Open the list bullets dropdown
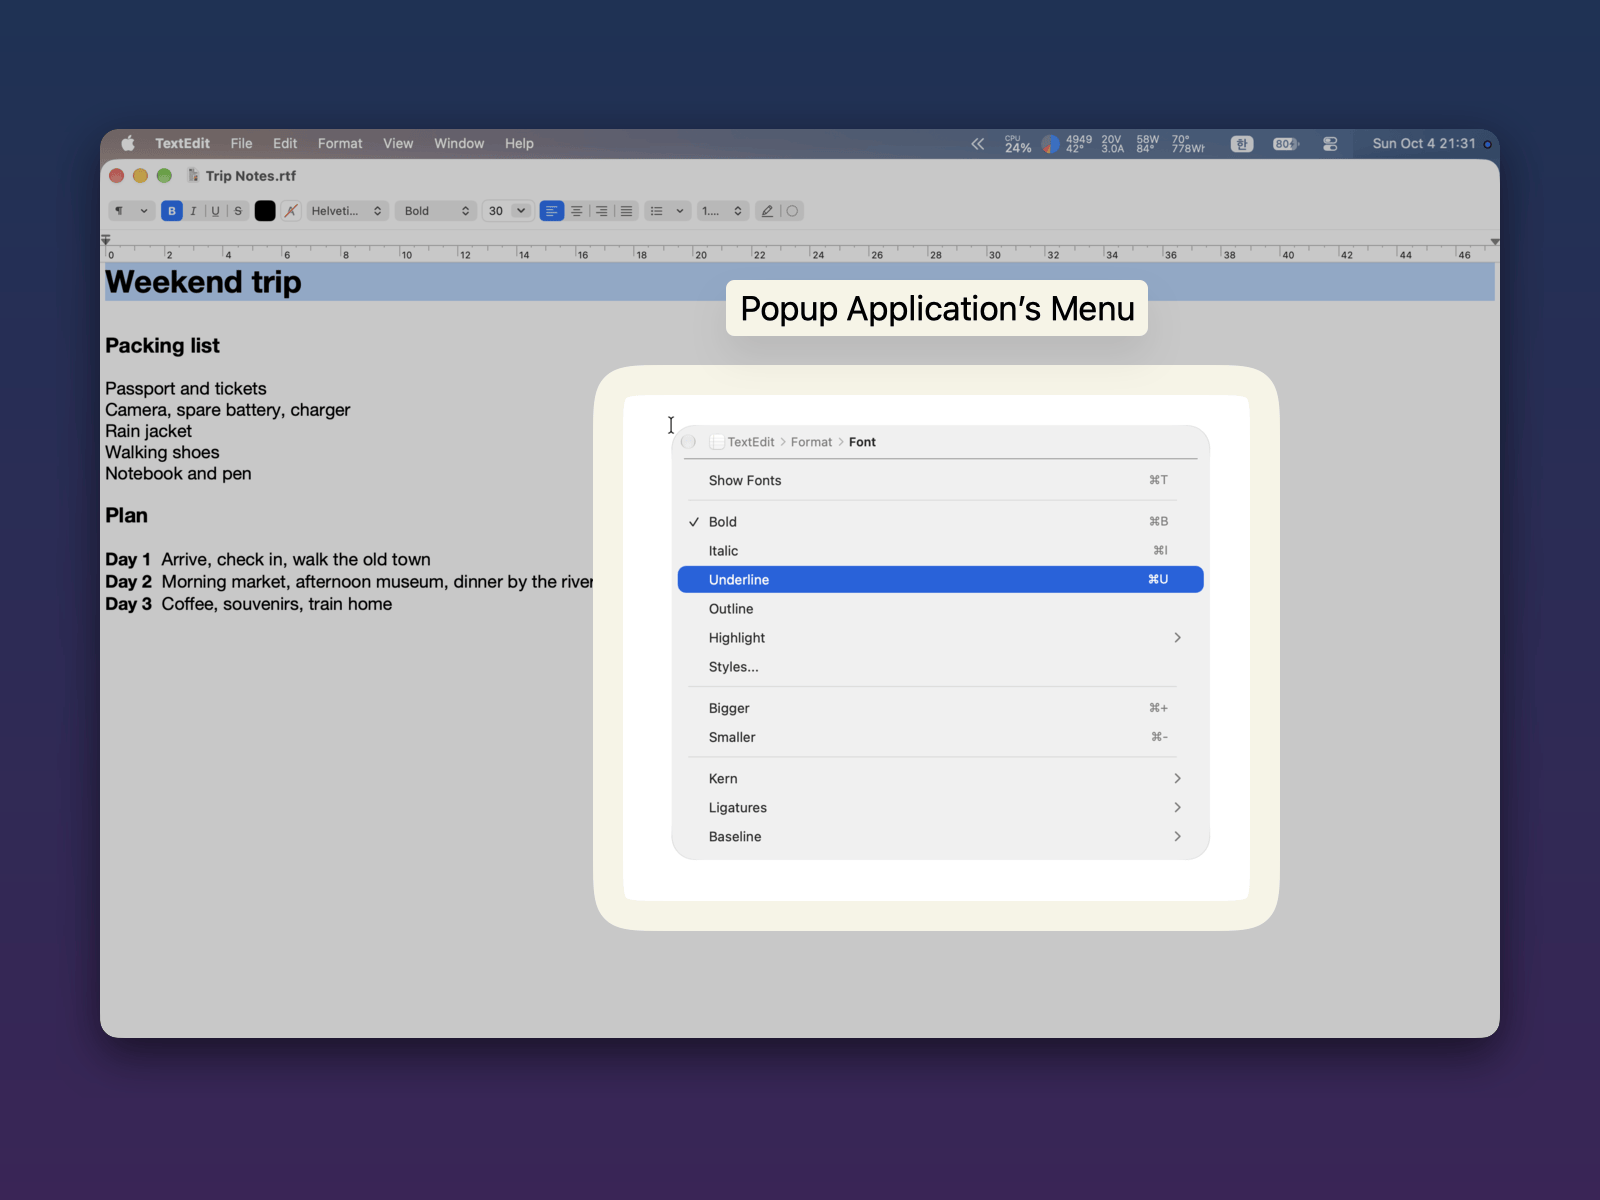The width and height of the screenshot is (1600, 1200). coord(667,211)
